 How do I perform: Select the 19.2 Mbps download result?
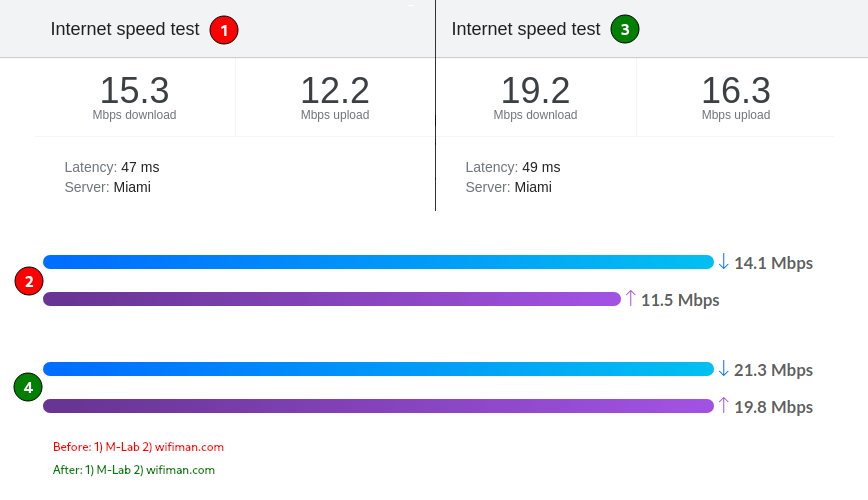coord(535,97)
